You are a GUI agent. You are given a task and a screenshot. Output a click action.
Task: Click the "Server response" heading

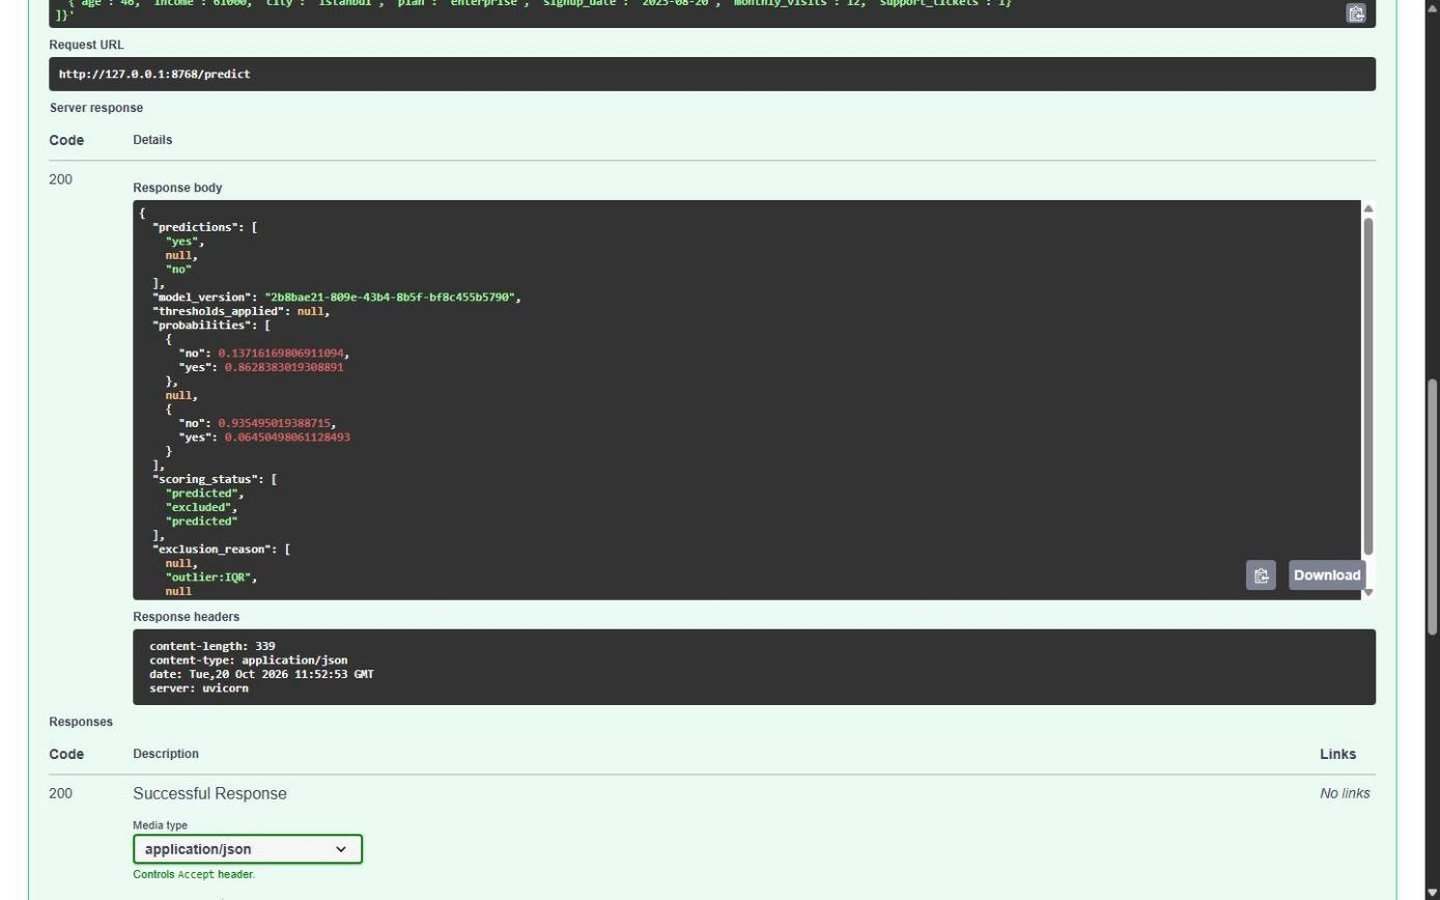pos(97,108)
